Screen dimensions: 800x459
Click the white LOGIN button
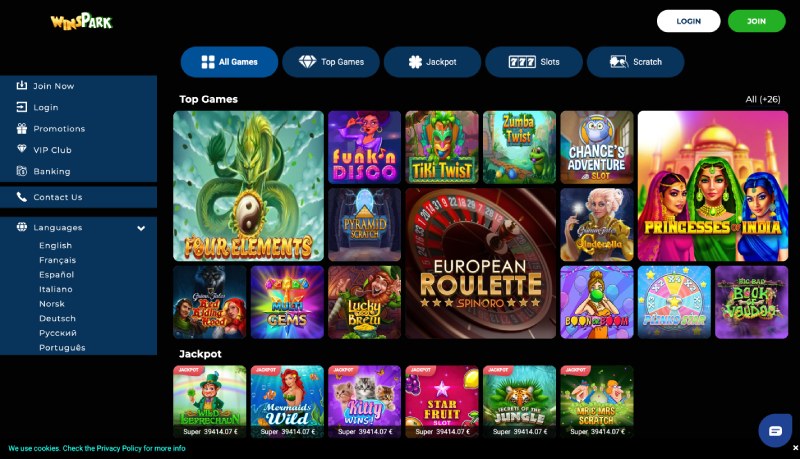(x=688, y=21)
